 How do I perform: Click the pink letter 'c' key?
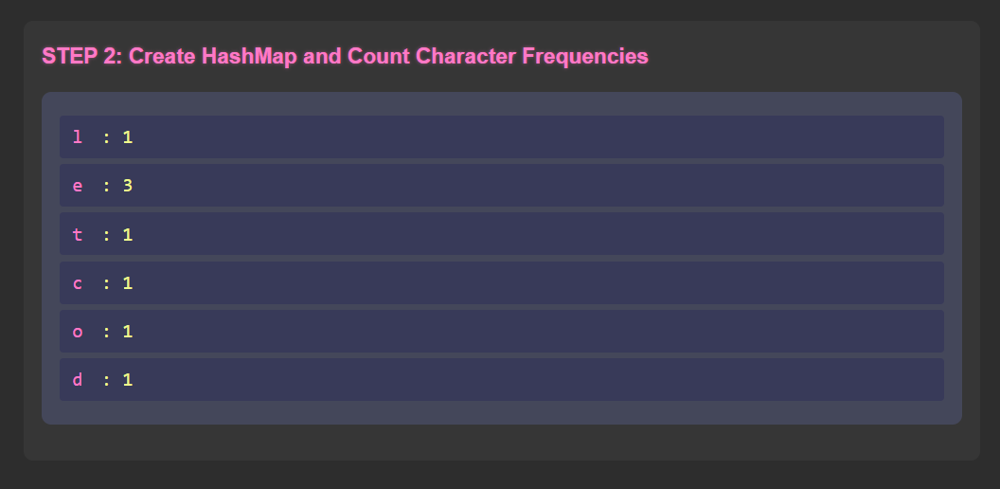tap(78, 283)
